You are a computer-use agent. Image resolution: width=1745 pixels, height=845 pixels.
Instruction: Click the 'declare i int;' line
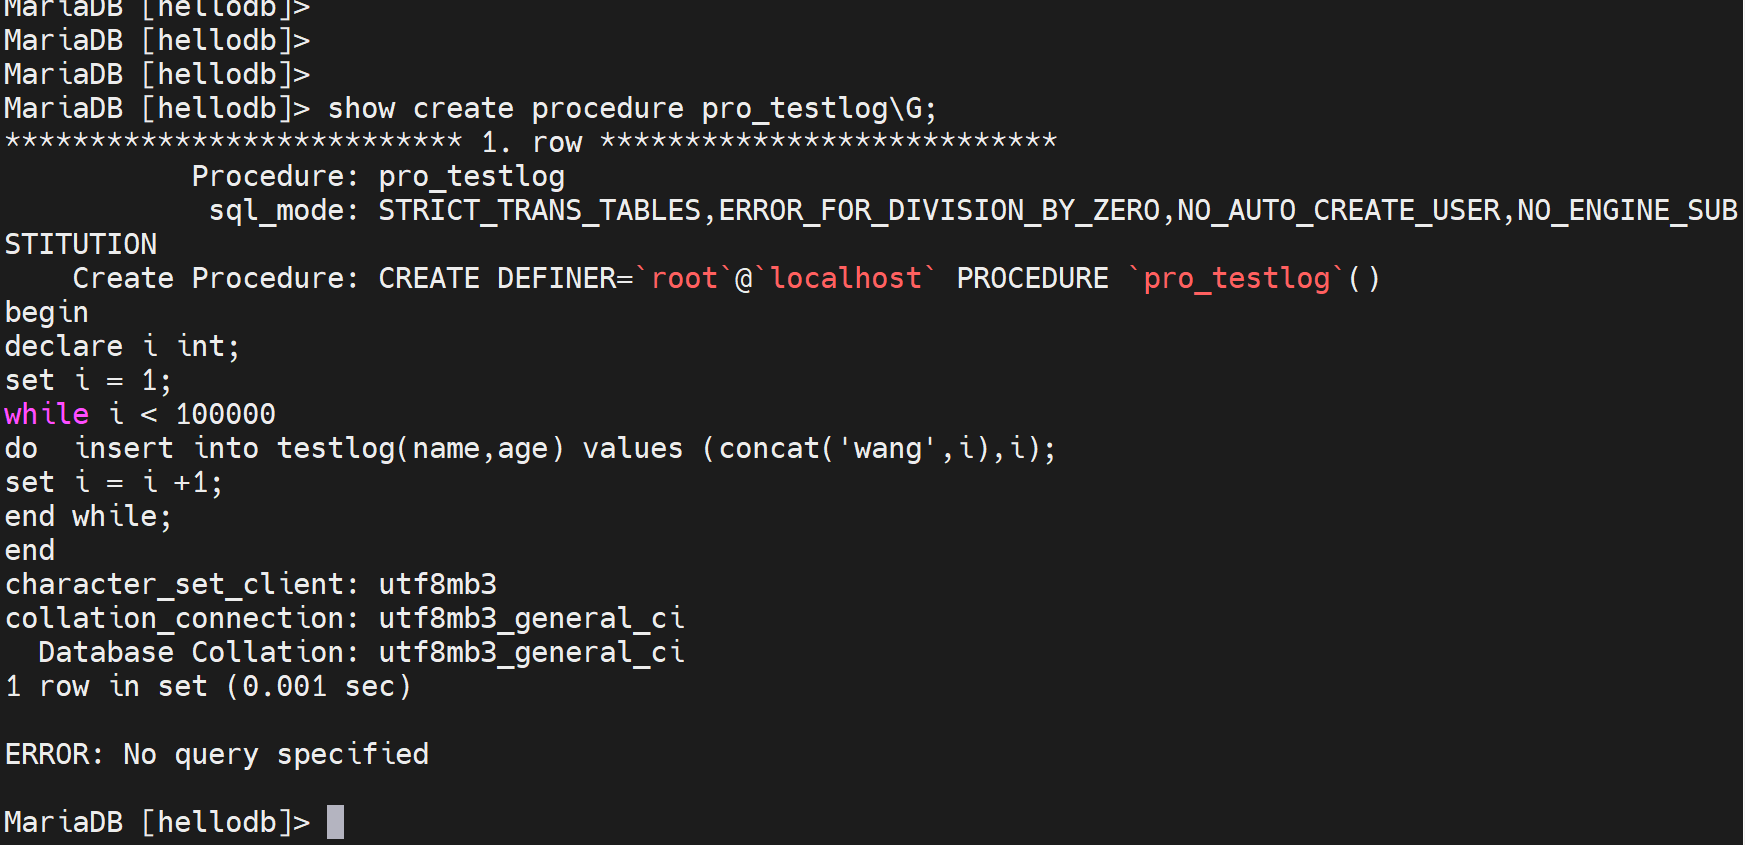[x=122, y=346]
